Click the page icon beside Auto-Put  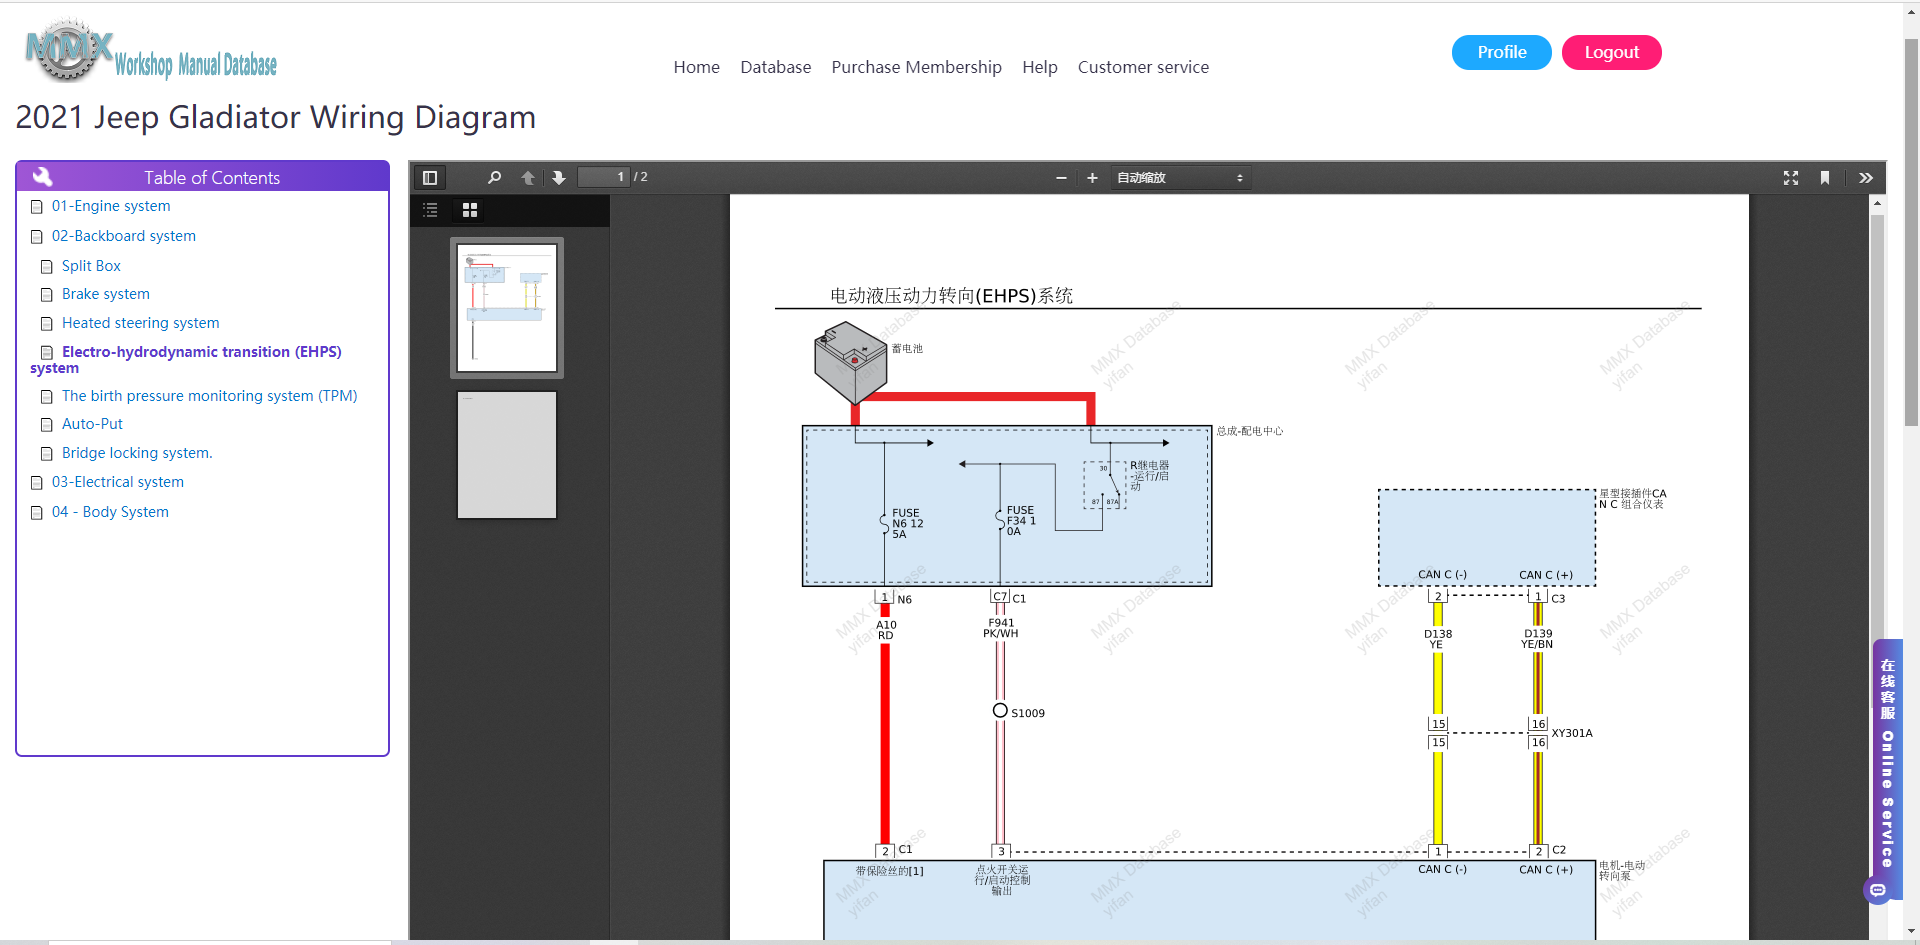(47, 425)
